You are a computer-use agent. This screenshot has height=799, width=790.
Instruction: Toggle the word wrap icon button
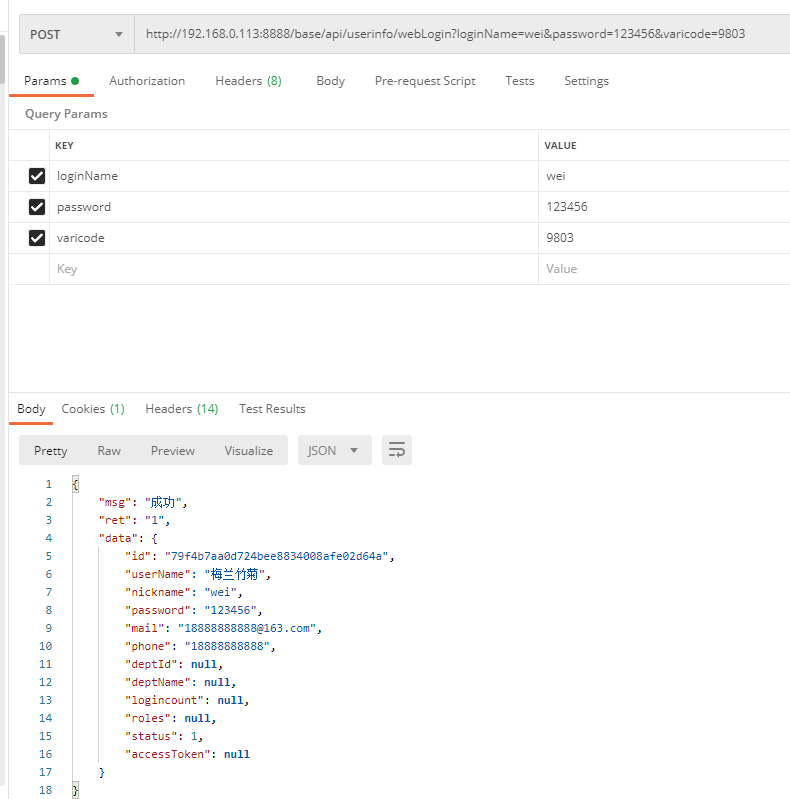397,450
